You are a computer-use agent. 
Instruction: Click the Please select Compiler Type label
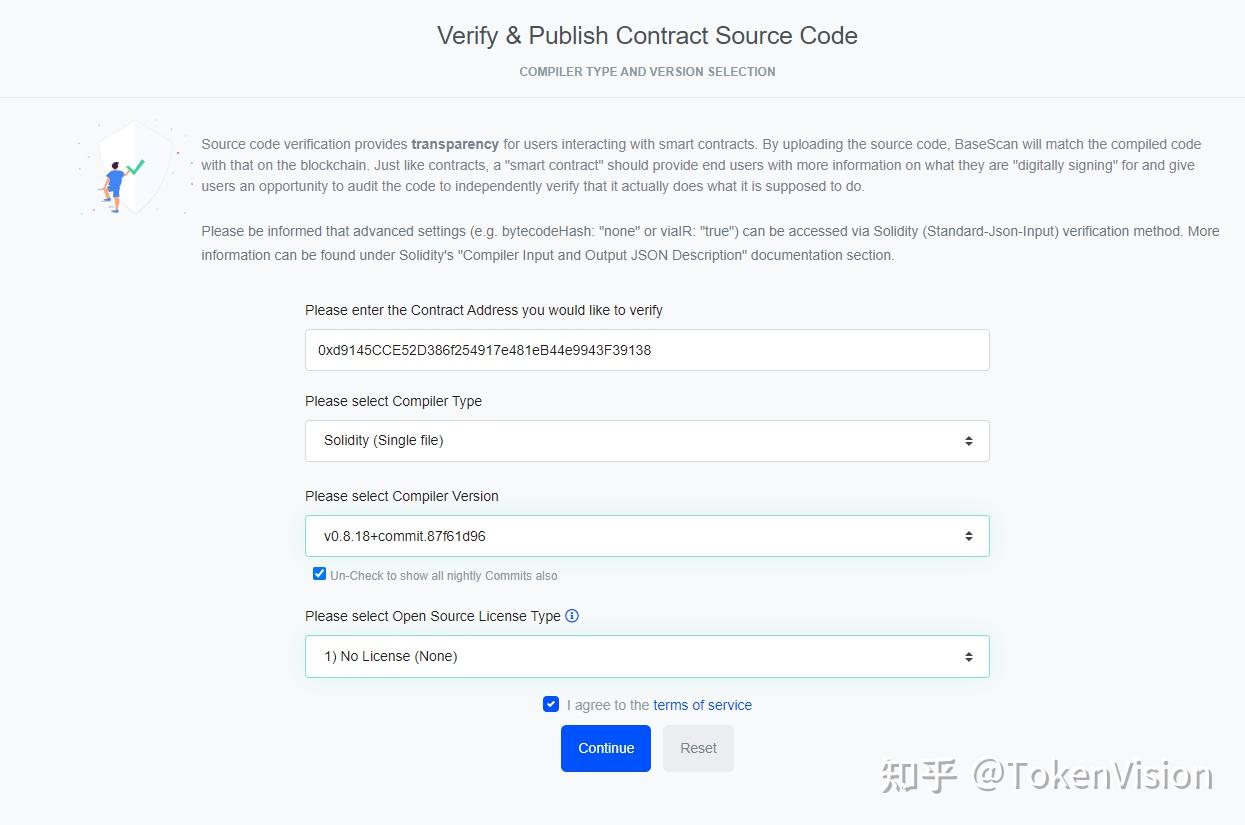click(393, 401)
